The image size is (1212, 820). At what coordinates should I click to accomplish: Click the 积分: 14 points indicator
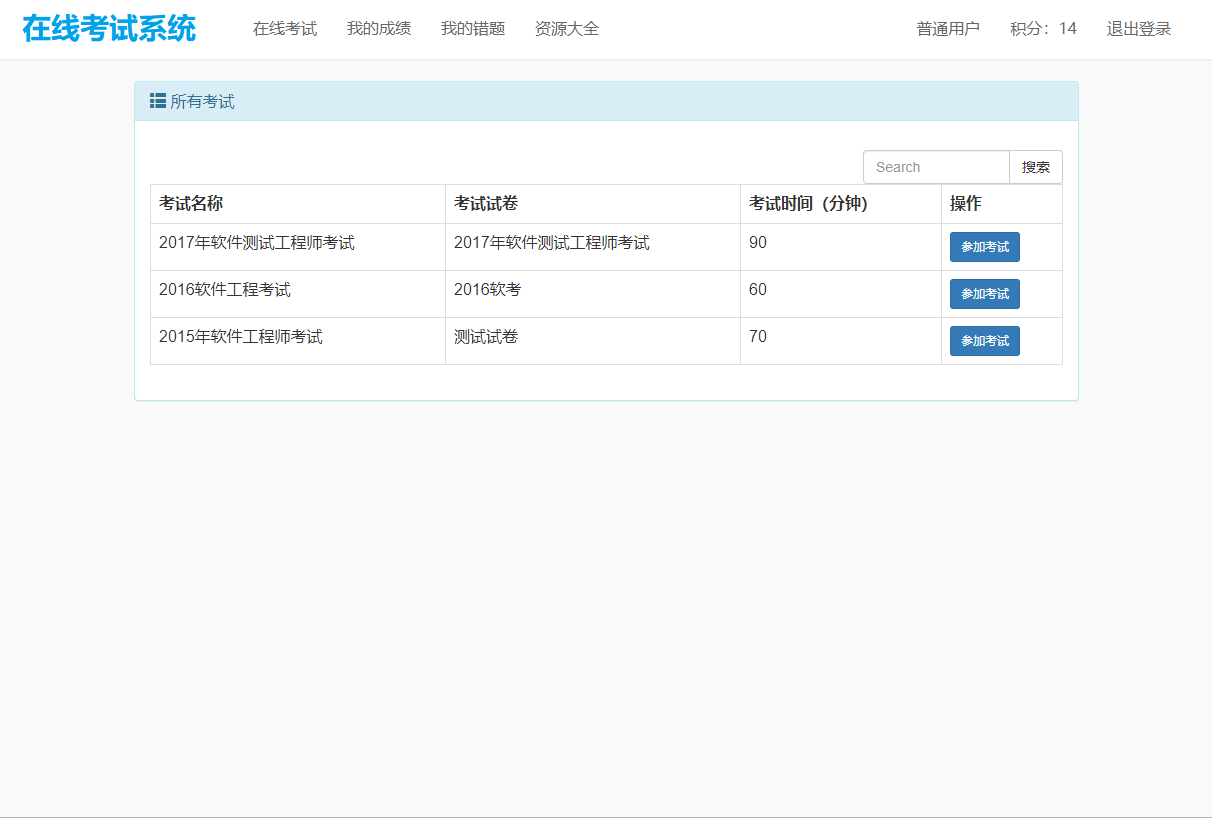click(1043, 29)
